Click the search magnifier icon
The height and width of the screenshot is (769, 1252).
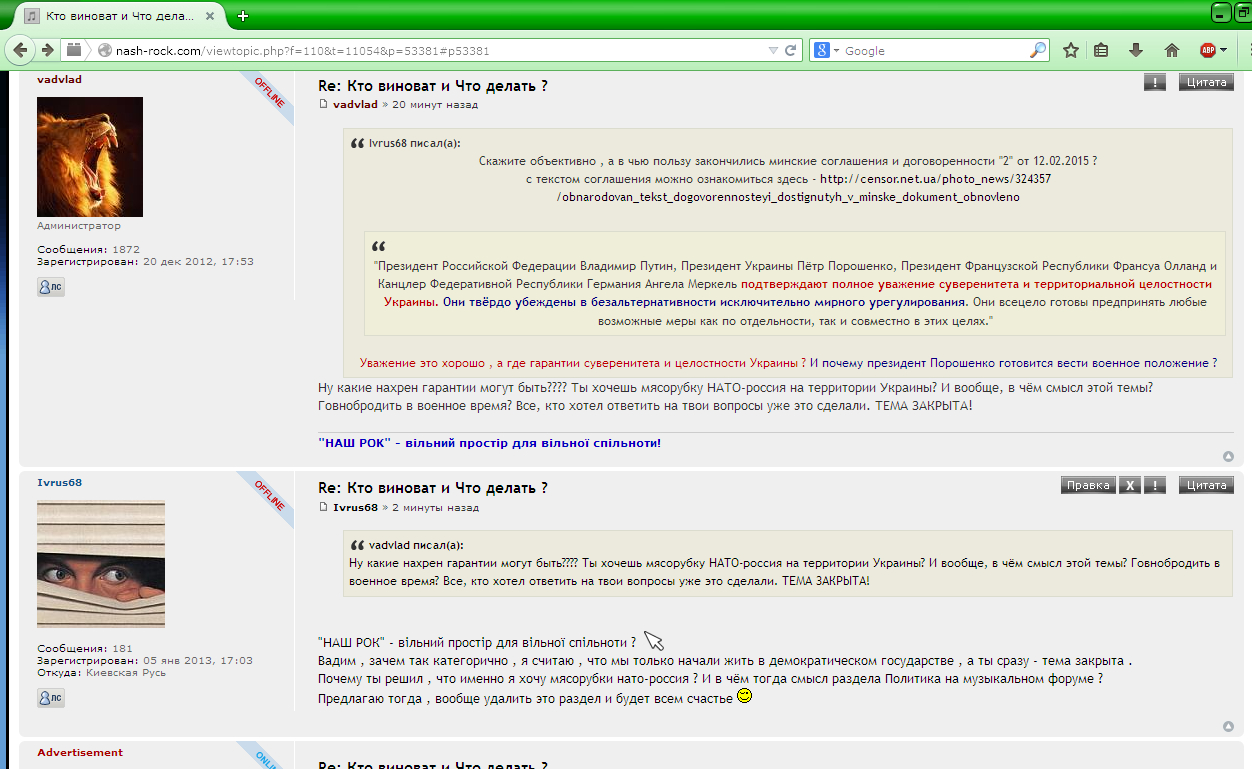1039,50
